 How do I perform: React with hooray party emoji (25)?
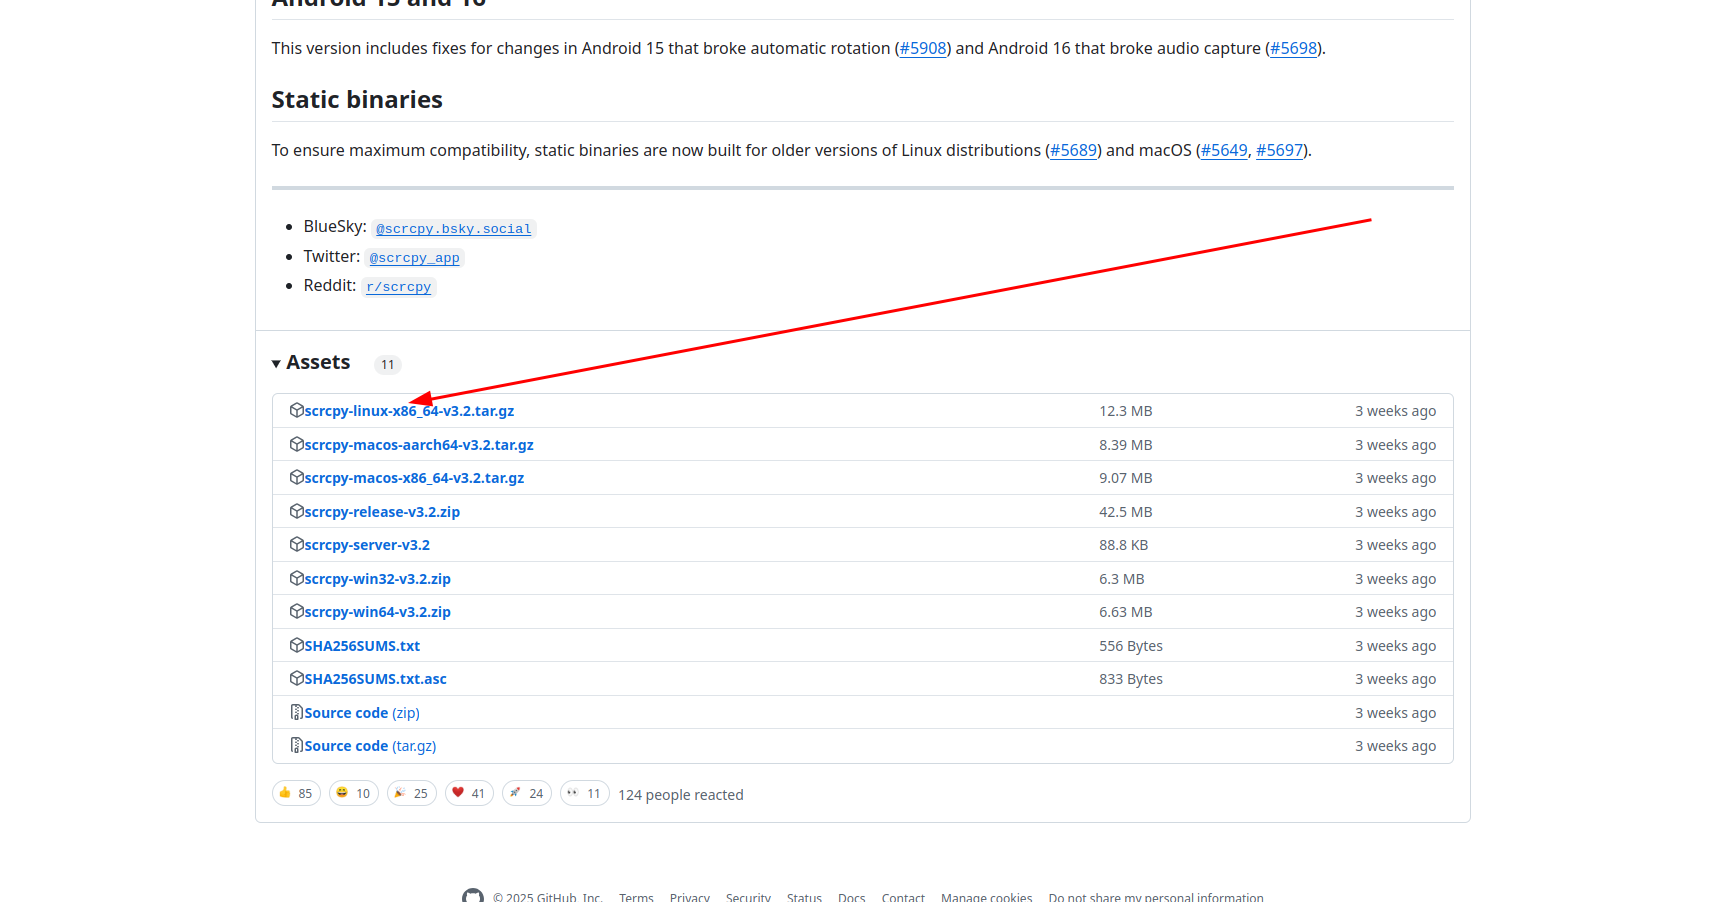[x=412, y=793]
